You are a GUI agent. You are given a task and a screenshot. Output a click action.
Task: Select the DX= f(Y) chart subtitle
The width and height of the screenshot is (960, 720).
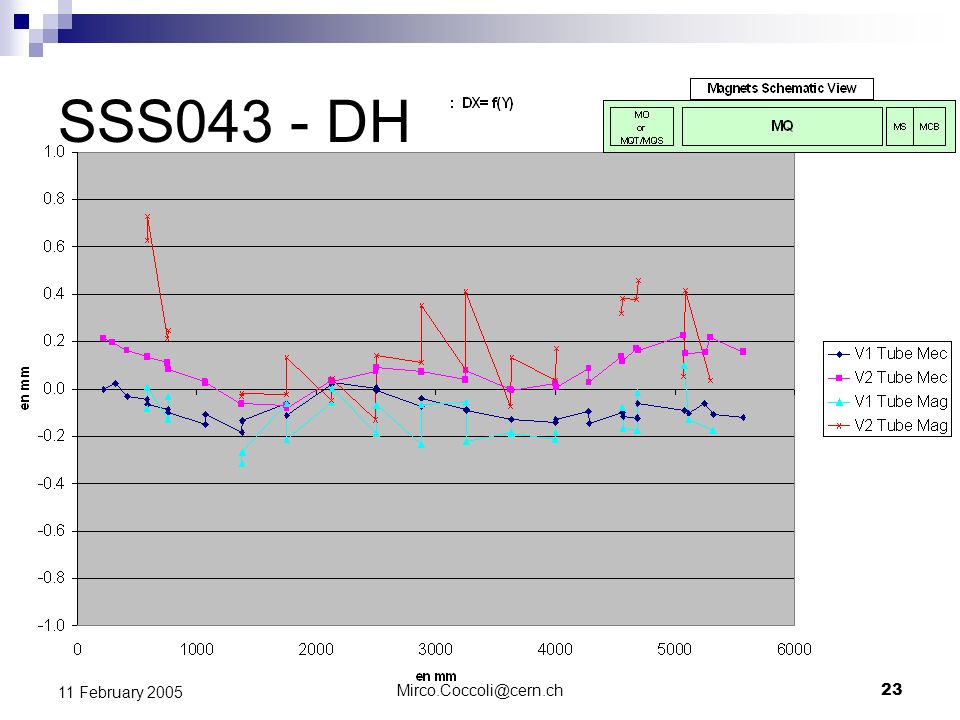(x=487, y=103)
